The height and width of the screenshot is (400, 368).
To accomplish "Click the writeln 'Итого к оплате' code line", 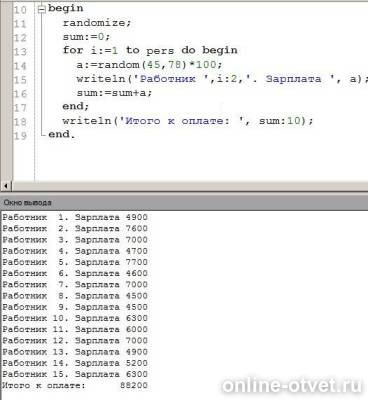I will tap(188, 121).
